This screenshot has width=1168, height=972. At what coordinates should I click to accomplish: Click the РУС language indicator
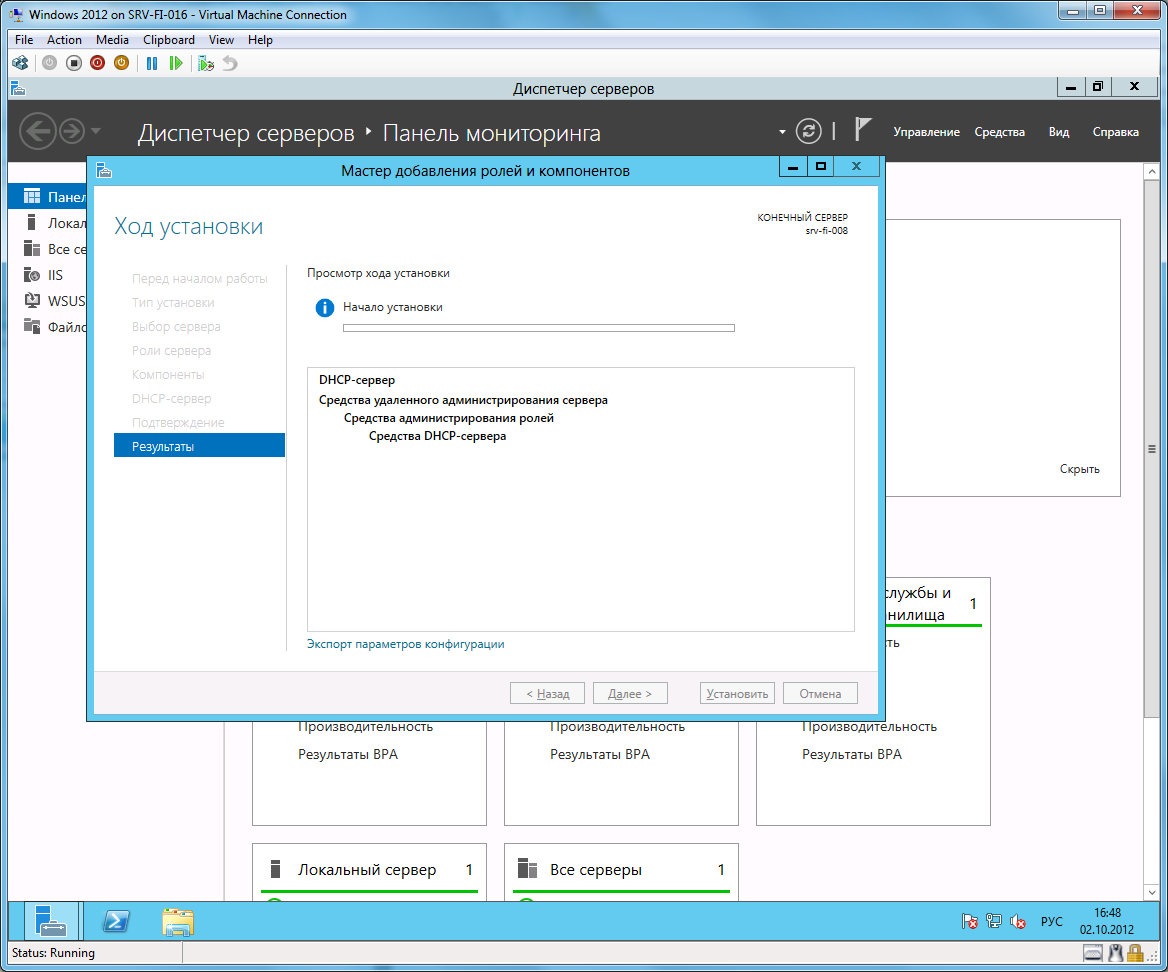(x=1051, y=921)
